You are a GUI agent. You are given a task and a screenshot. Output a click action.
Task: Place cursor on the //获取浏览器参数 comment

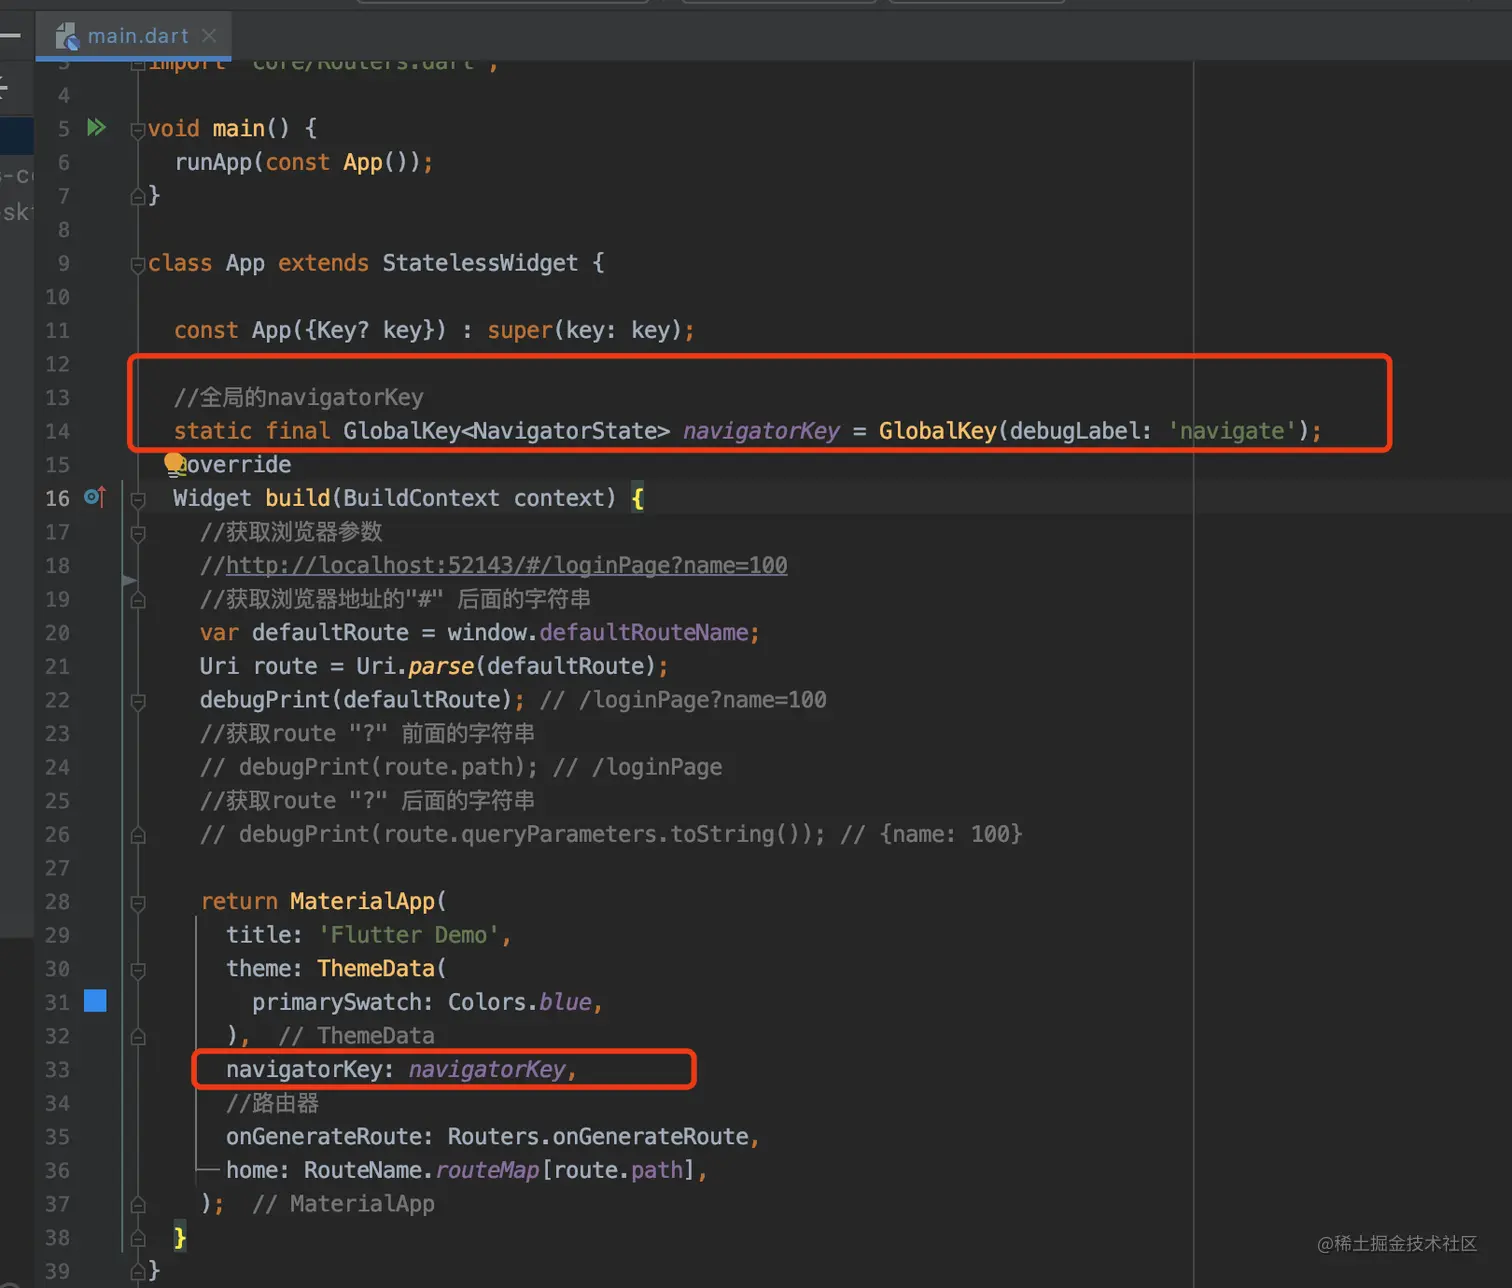(291, 532)
